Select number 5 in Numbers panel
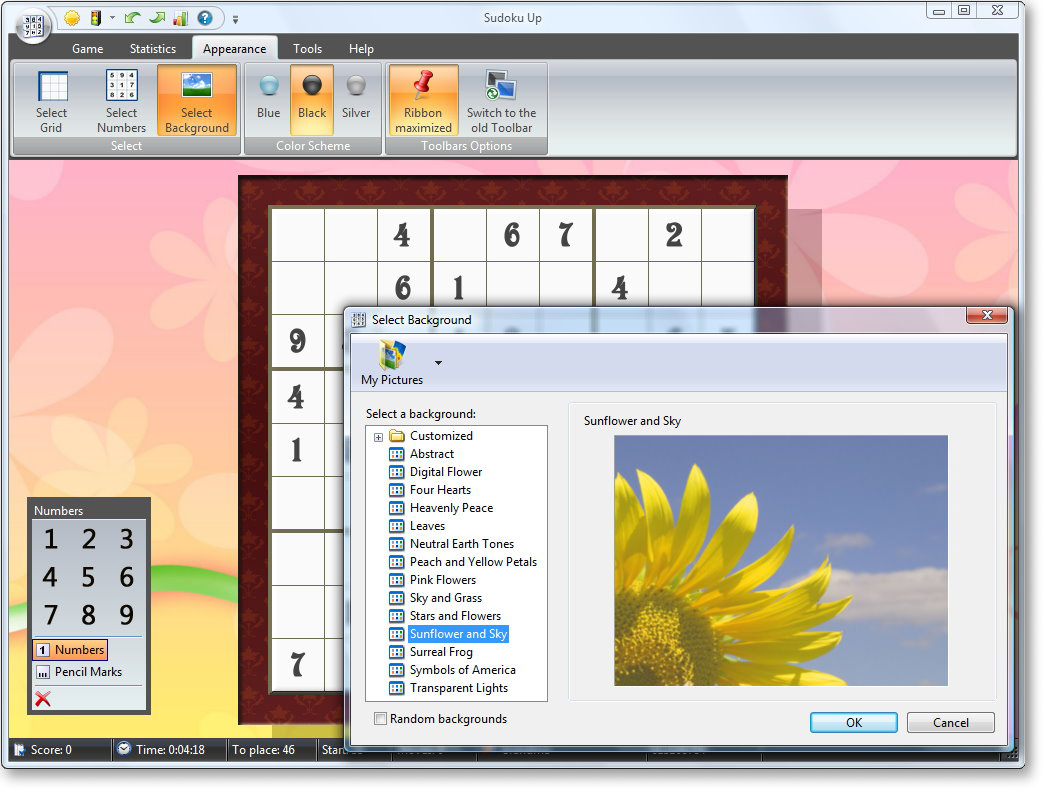 [x=88, y=578]
